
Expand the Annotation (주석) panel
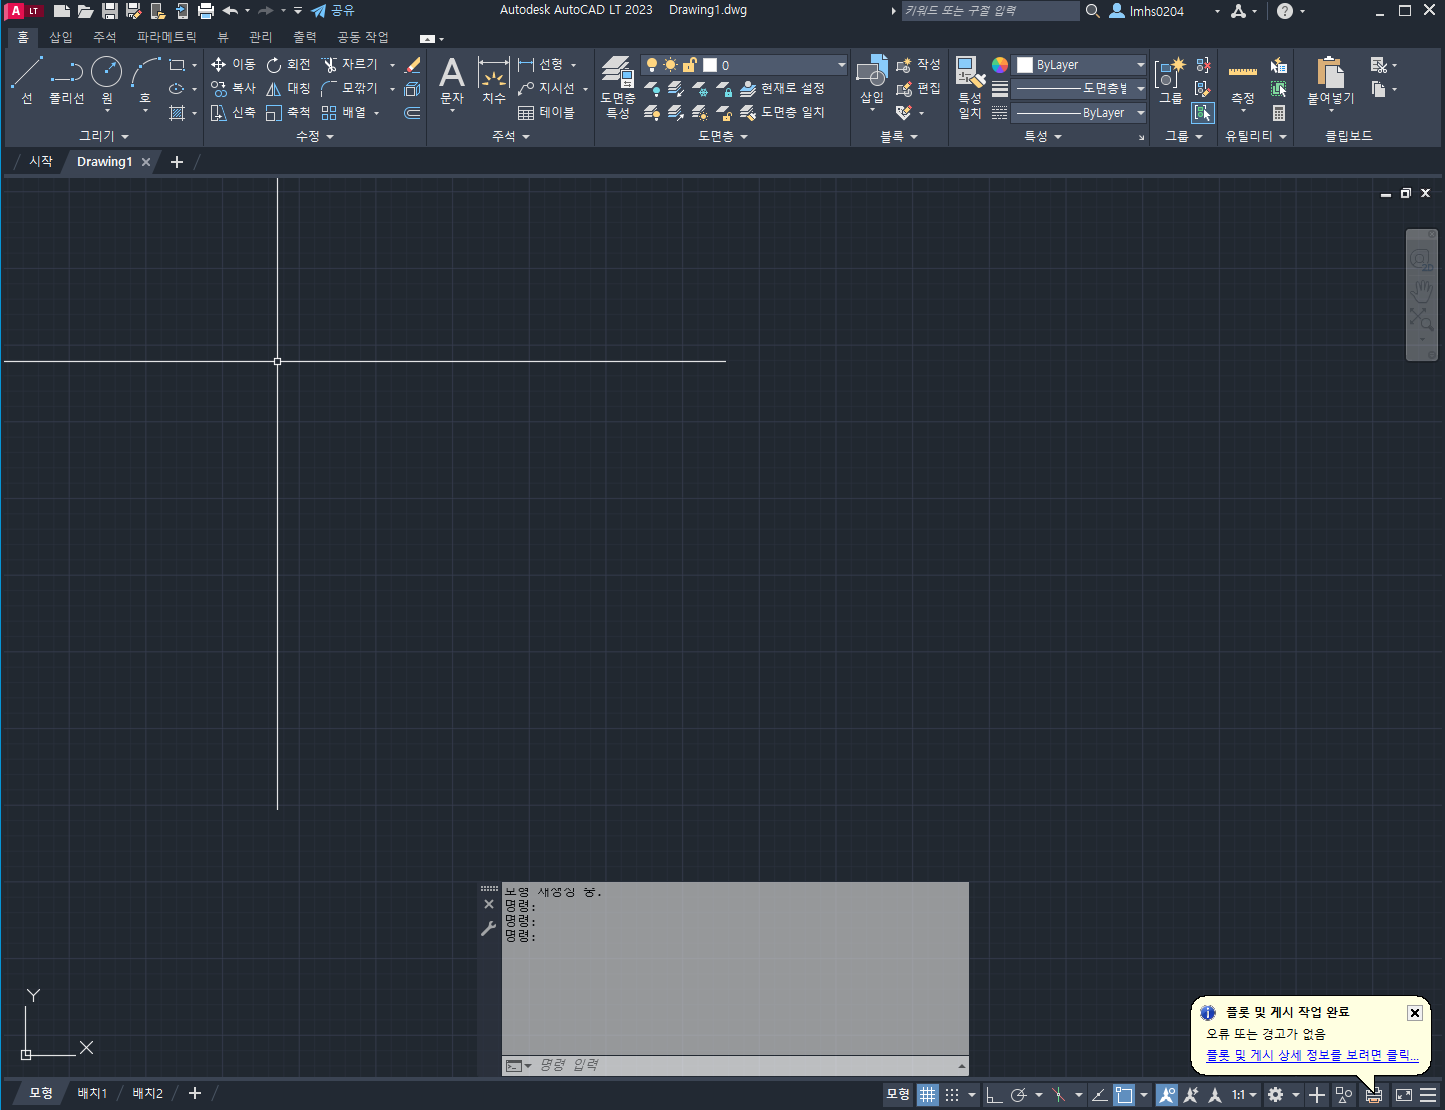pos(511,136)
